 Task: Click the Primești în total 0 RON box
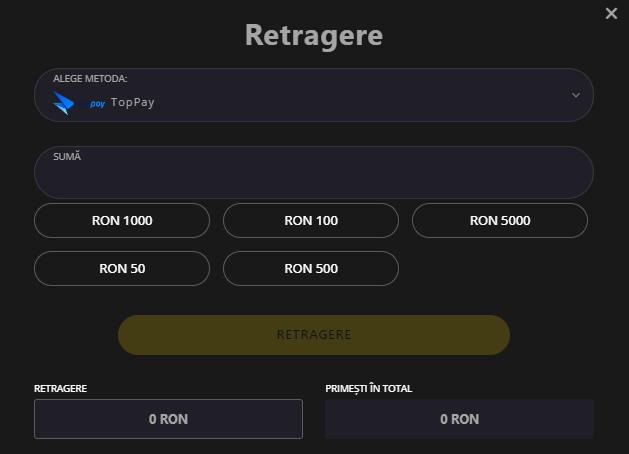pyautogui.click(x=459, y=419)
